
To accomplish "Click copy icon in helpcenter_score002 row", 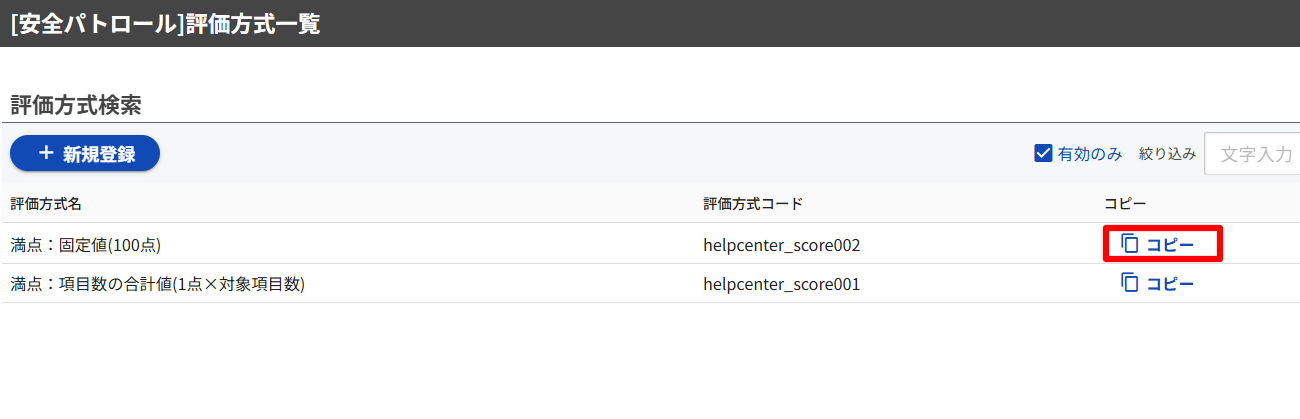I will coord(1130,244).
